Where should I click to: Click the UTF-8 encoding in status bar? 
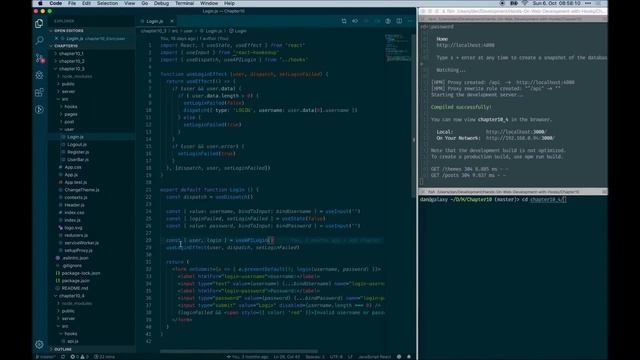point(336,357)
